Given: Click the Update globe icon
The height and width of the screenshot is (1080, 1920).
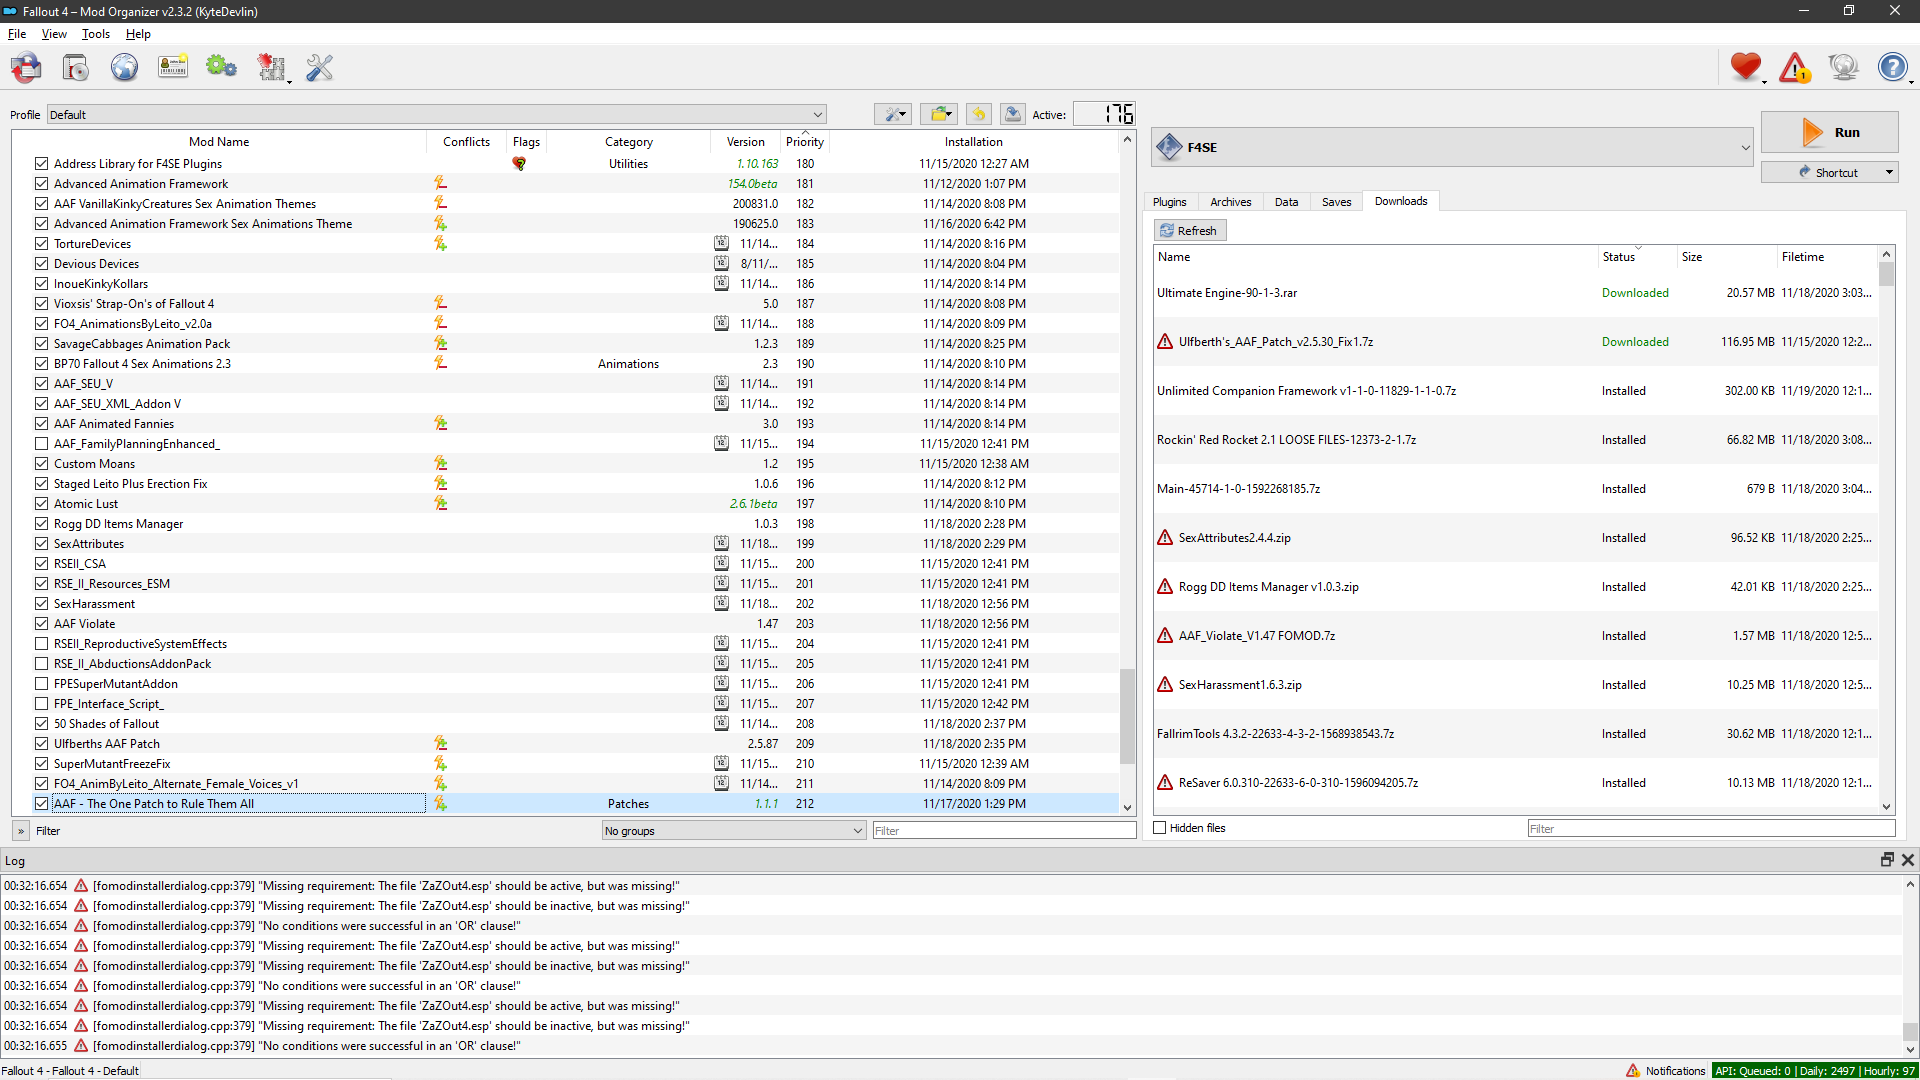Looking at the screenshot, I should tap(1843, 67).
